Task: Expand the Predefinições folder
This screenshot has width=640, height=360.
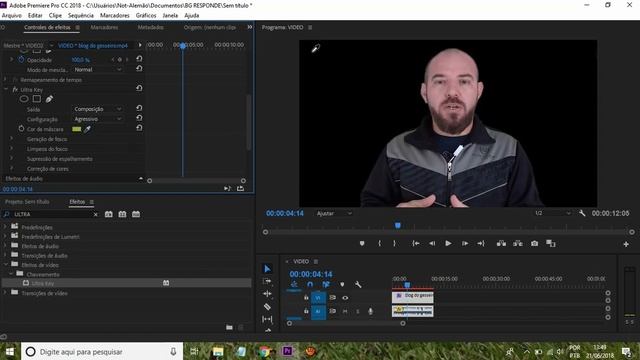Action: (5, 227)
